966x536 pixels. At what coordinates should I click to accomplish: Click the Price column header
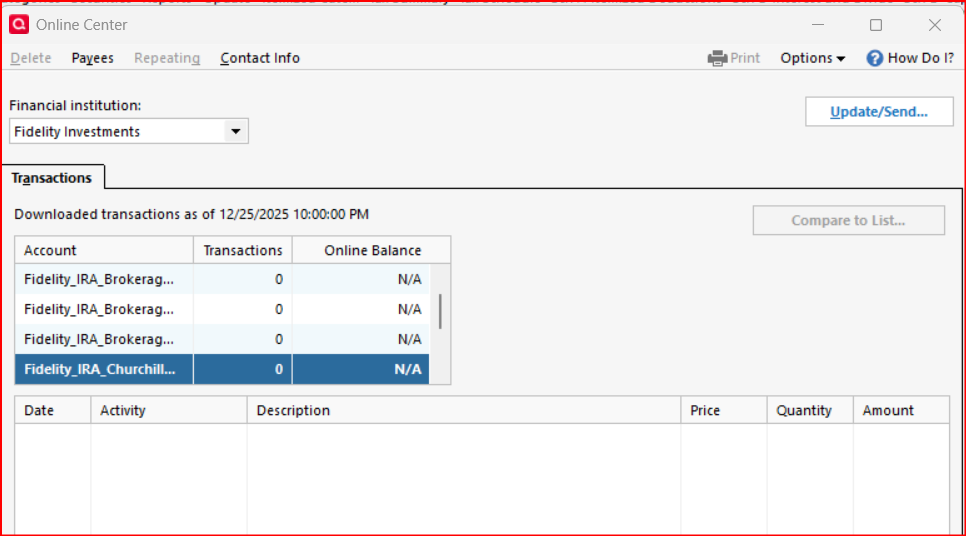tap(724, 410)
